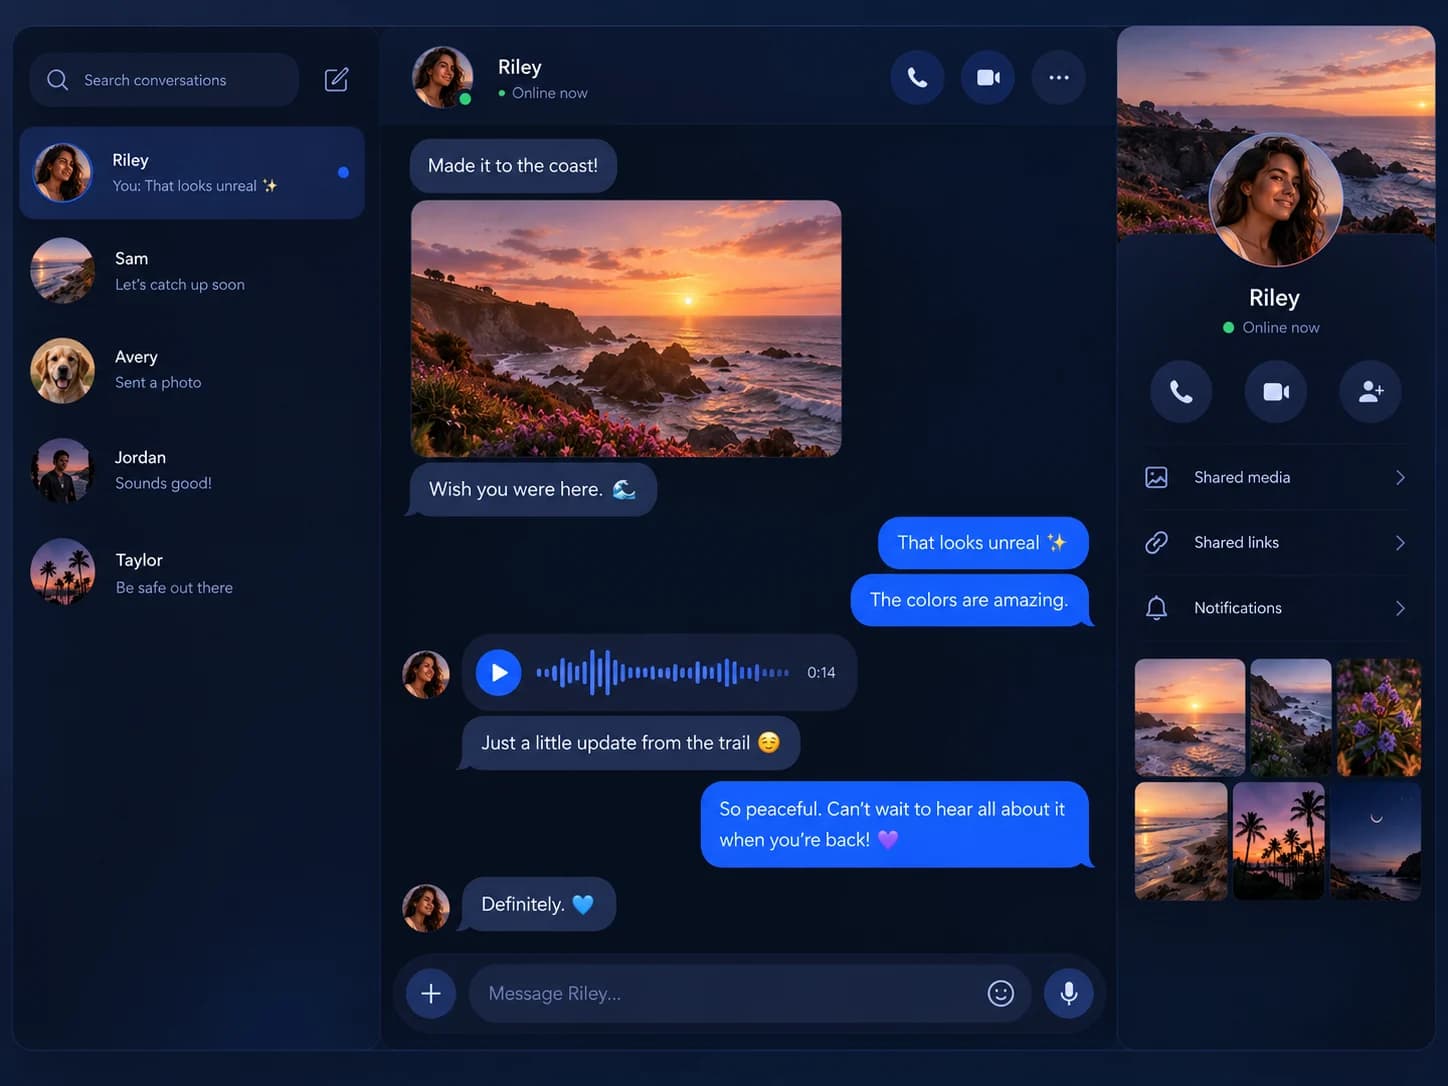Play Riley's voice message
Image resolution: width=1448 pixels, height=1086 pixels.
pyautogui.click(x=499, y=672)
